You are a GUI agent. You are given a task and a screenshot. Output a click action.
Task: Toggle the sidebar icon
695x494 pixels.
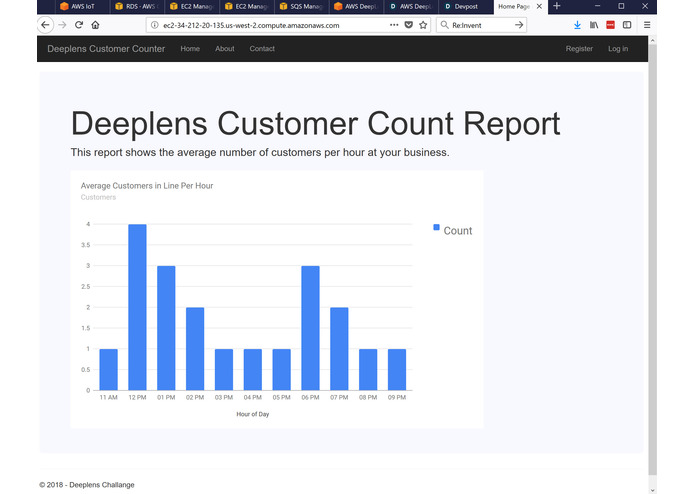(x=627, y=25)
